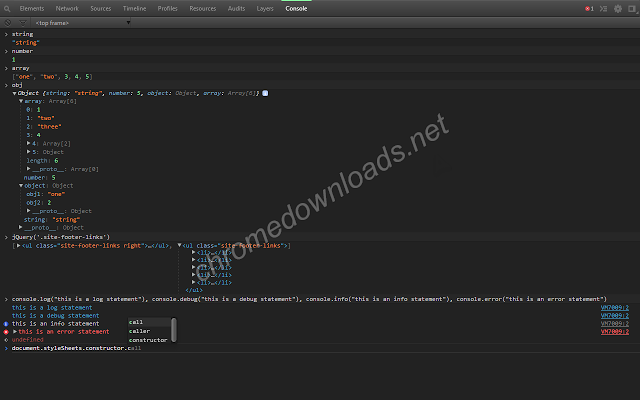This screenshot has height=400, width=640.
Task: Collapse the ul site-footer-links element
Action: click(179, 245)
